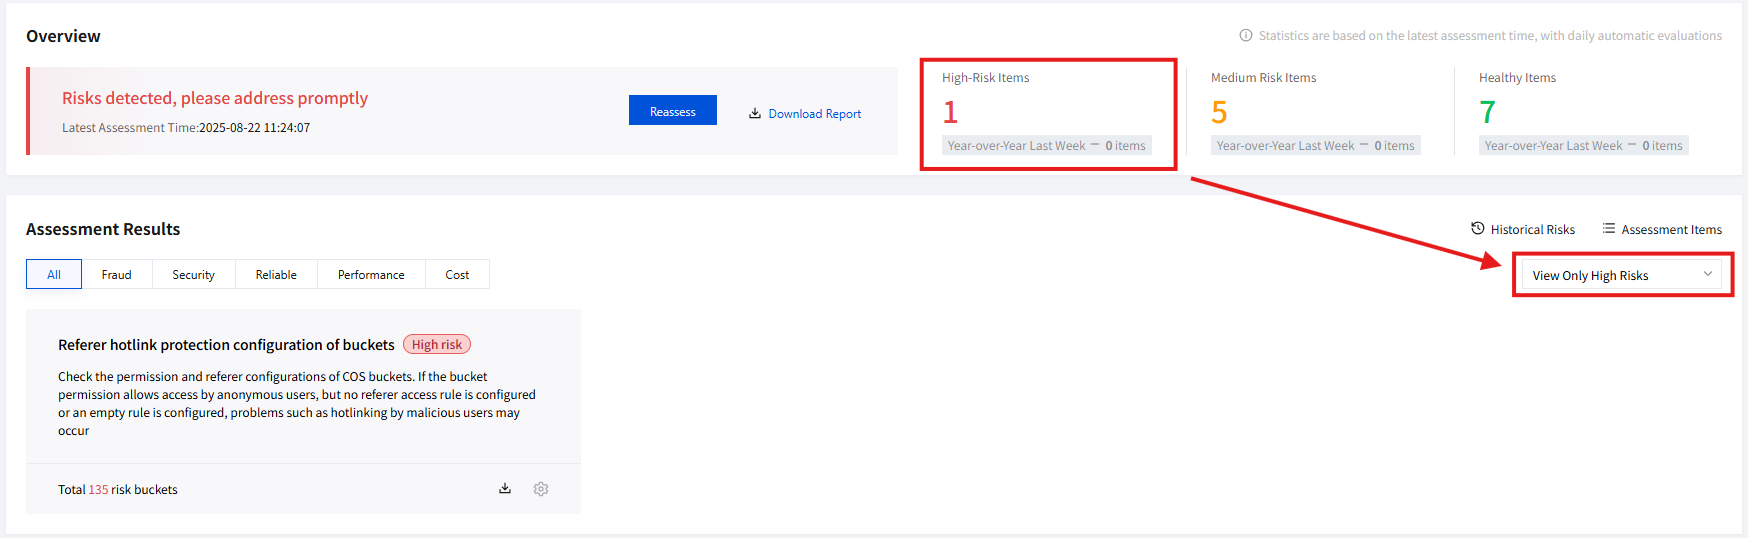Download the assessment report

coord(805,114)
